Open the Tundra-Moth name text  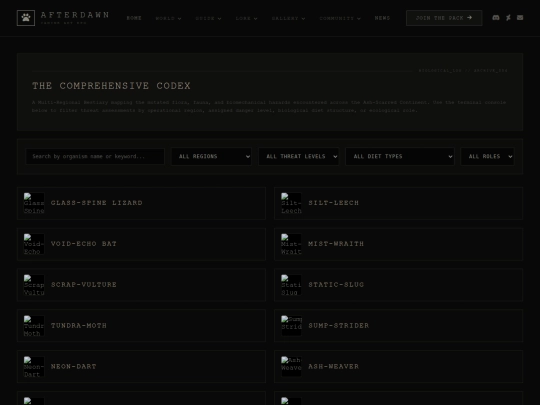[79, 326]
